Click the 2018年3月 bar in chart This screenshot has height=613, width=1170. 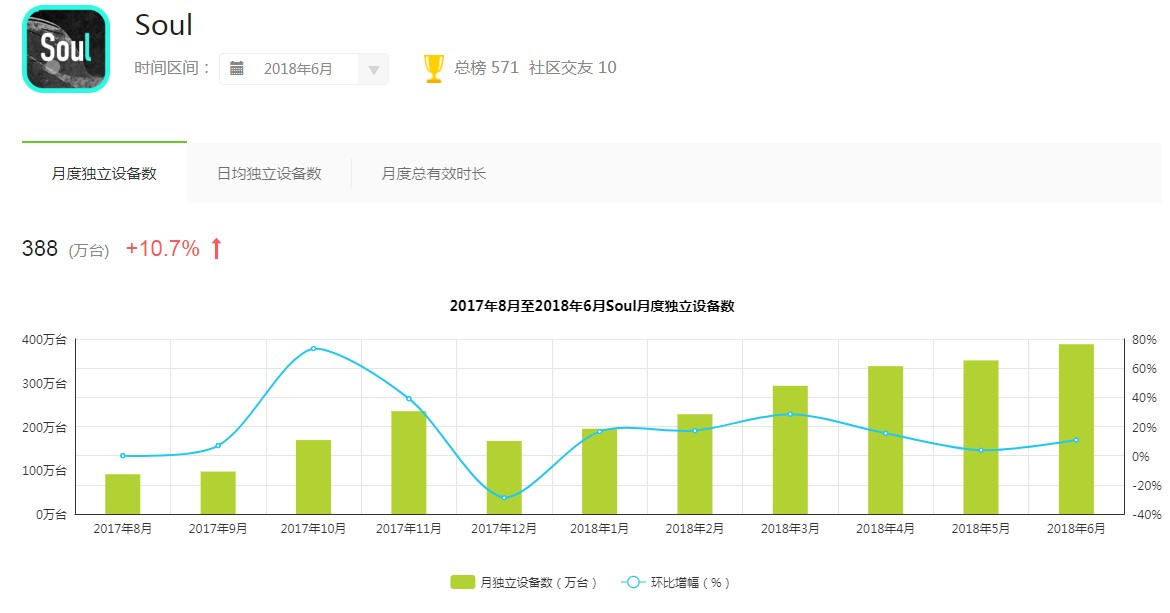[790, 450]
